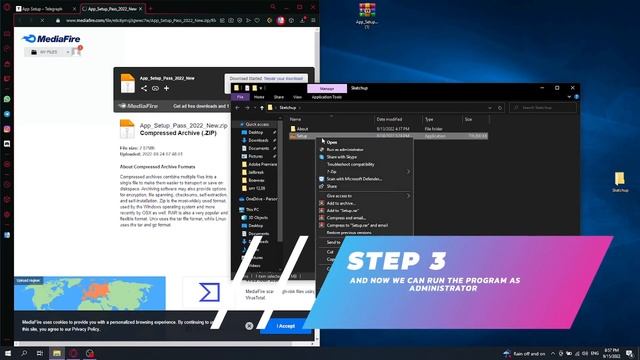
Task: Click the heart bookmark icon in the address bar
Action: [257, 20]
